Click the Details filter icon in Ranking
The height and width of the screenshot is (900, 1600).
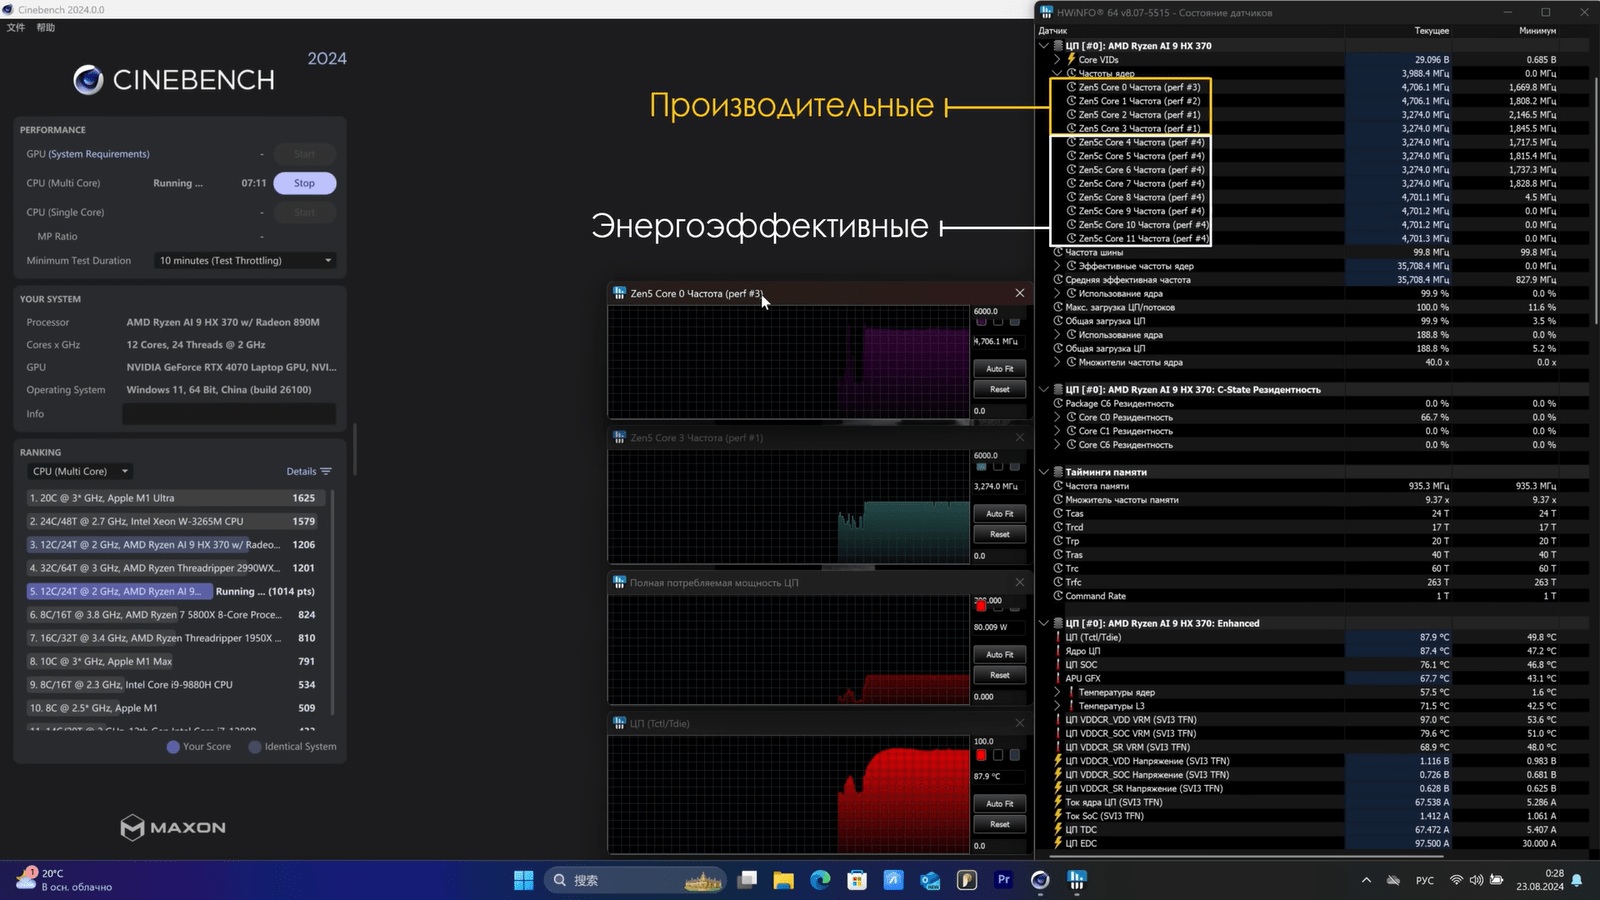[326, 471]
